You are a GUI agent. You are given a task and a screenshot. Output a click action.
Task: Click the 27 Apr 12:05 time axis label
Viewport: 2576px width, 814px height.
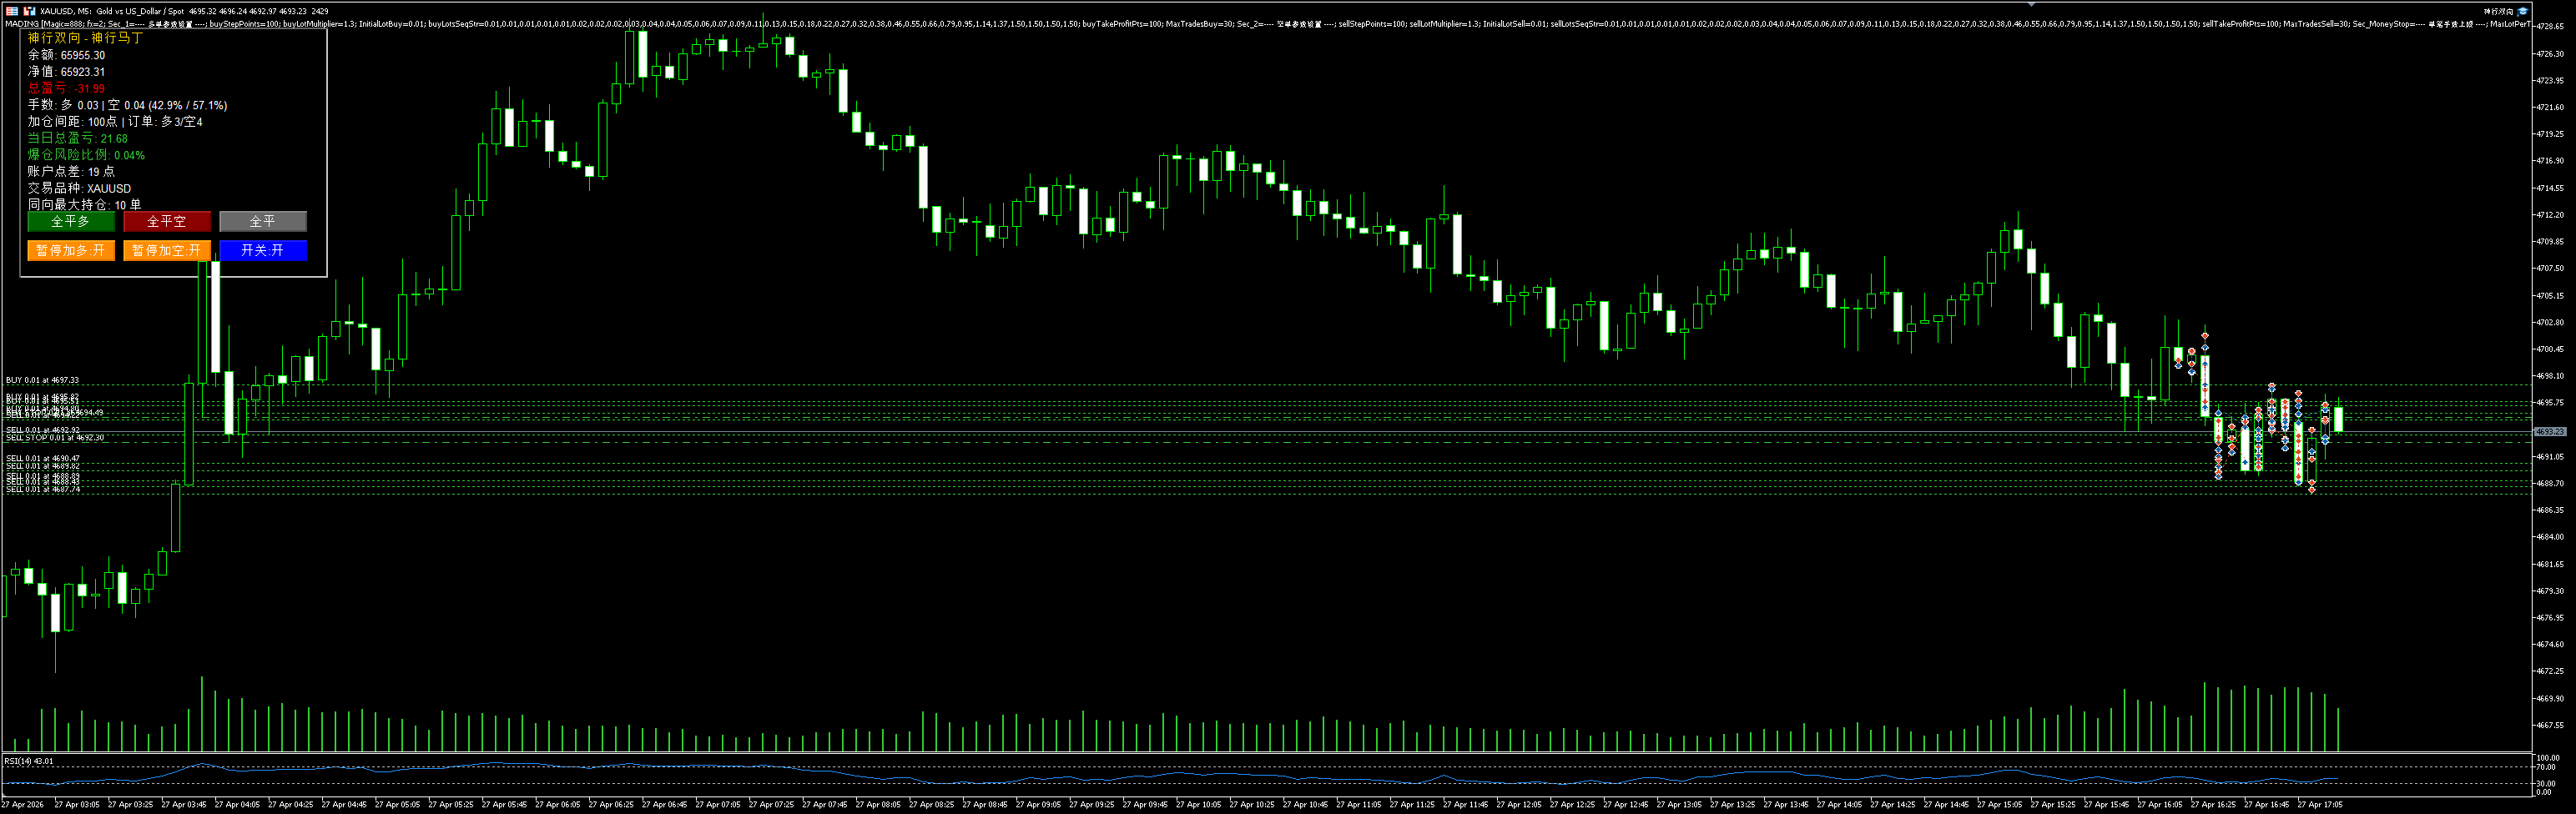coord(1518,804)
